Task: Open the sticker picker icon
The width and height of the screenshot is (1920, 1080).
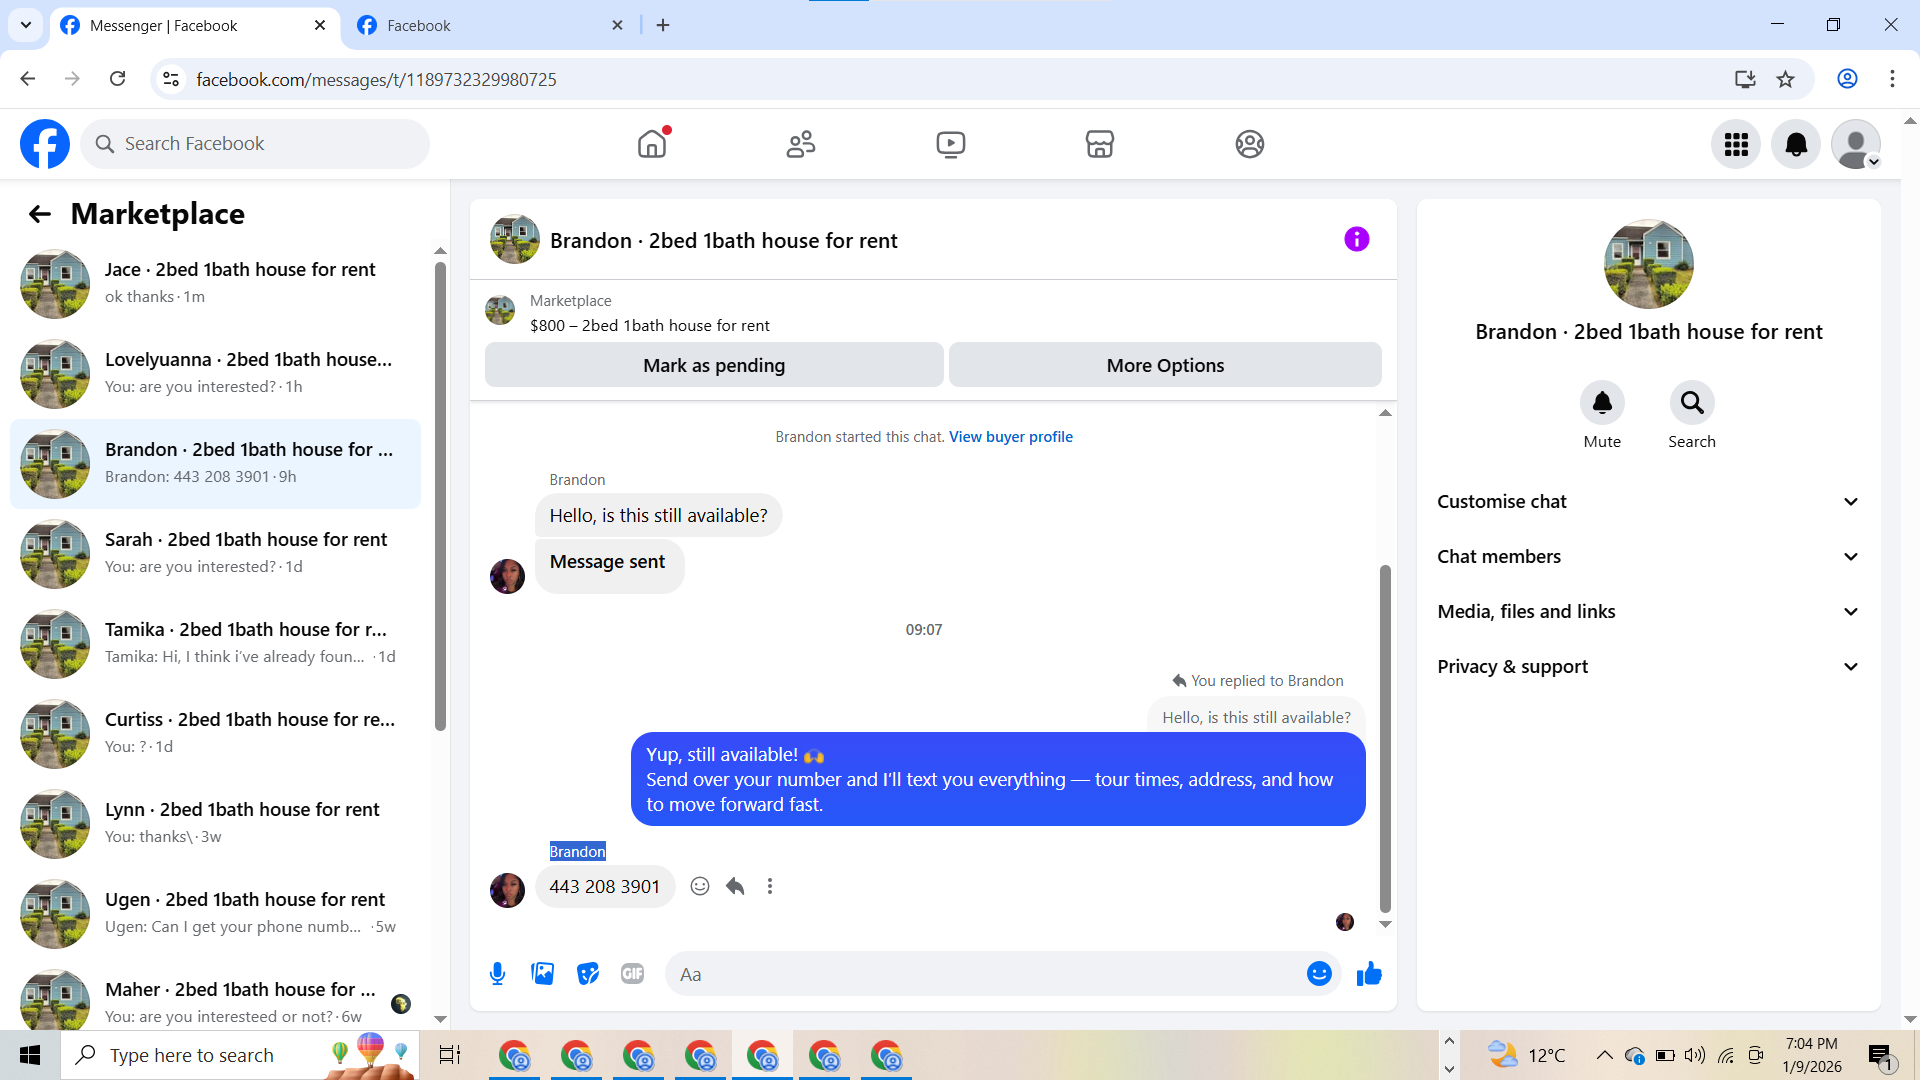Action: 588,974
